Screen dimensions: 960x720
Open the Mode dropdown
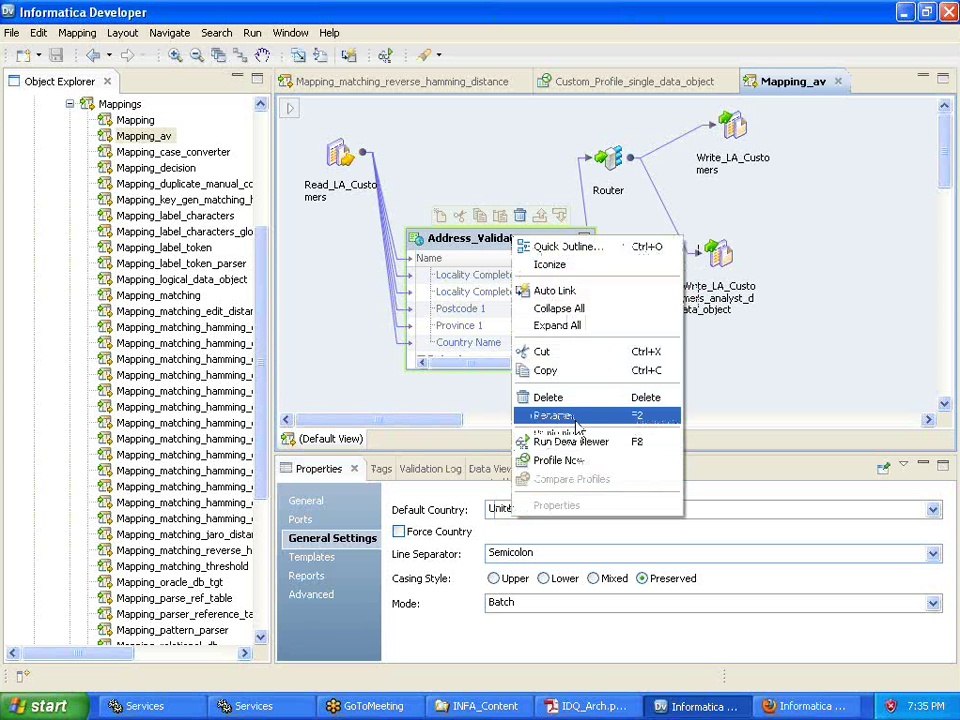pos(933,603)
